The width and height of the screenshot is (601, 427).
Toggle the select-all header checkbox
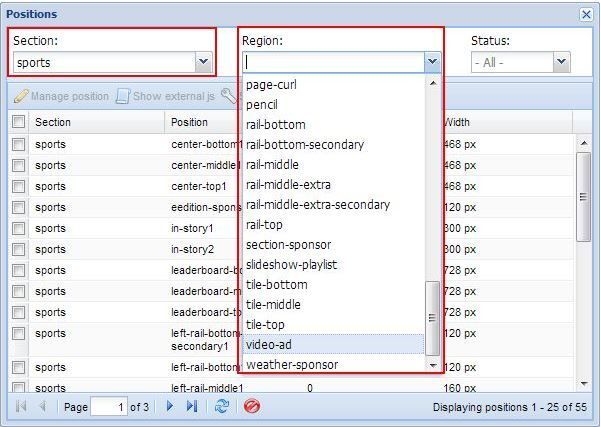click(x=18, y=122)
